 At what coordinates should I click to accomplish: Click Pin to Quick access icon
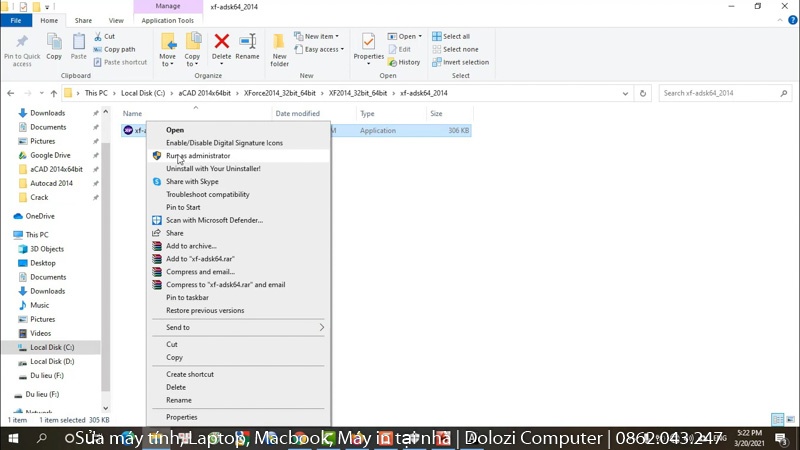(x=22, y=41)
